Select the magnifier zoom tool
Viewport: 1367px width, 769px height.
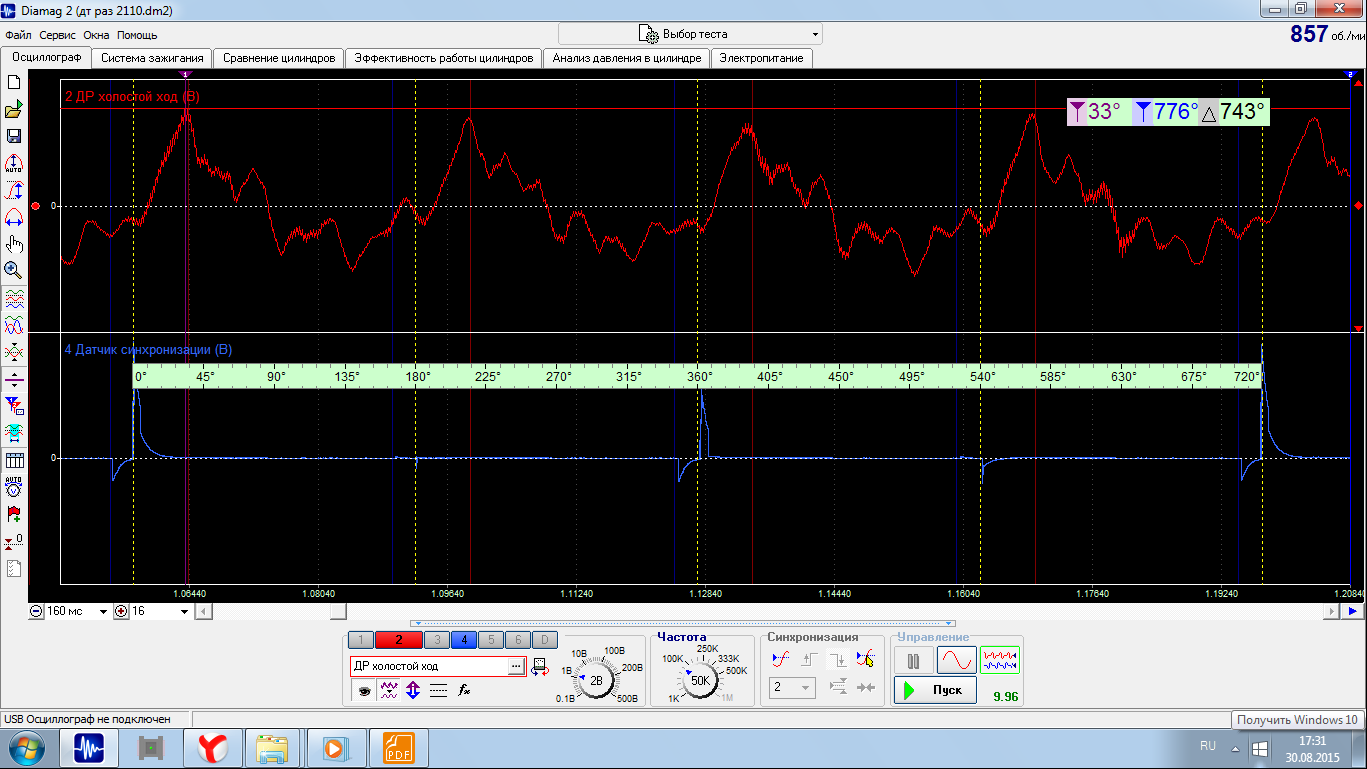14,270
